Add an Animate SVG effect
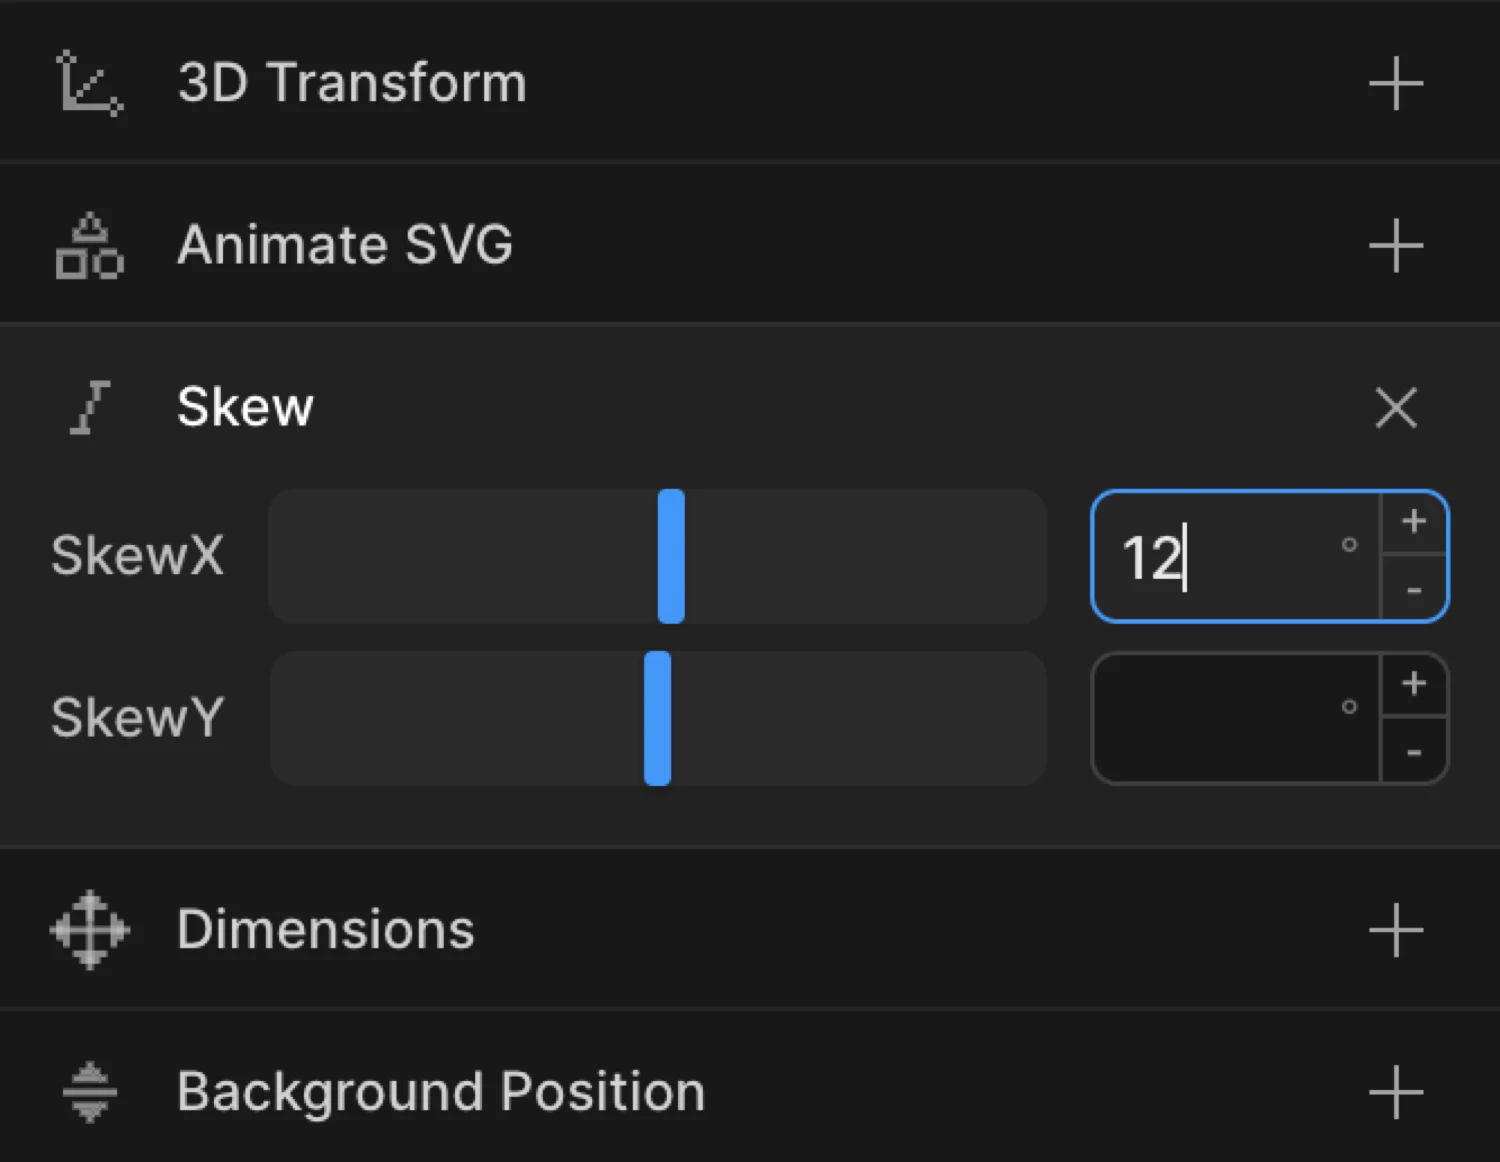Viewport: 1500px width, 1162px height. [1396, 245]
